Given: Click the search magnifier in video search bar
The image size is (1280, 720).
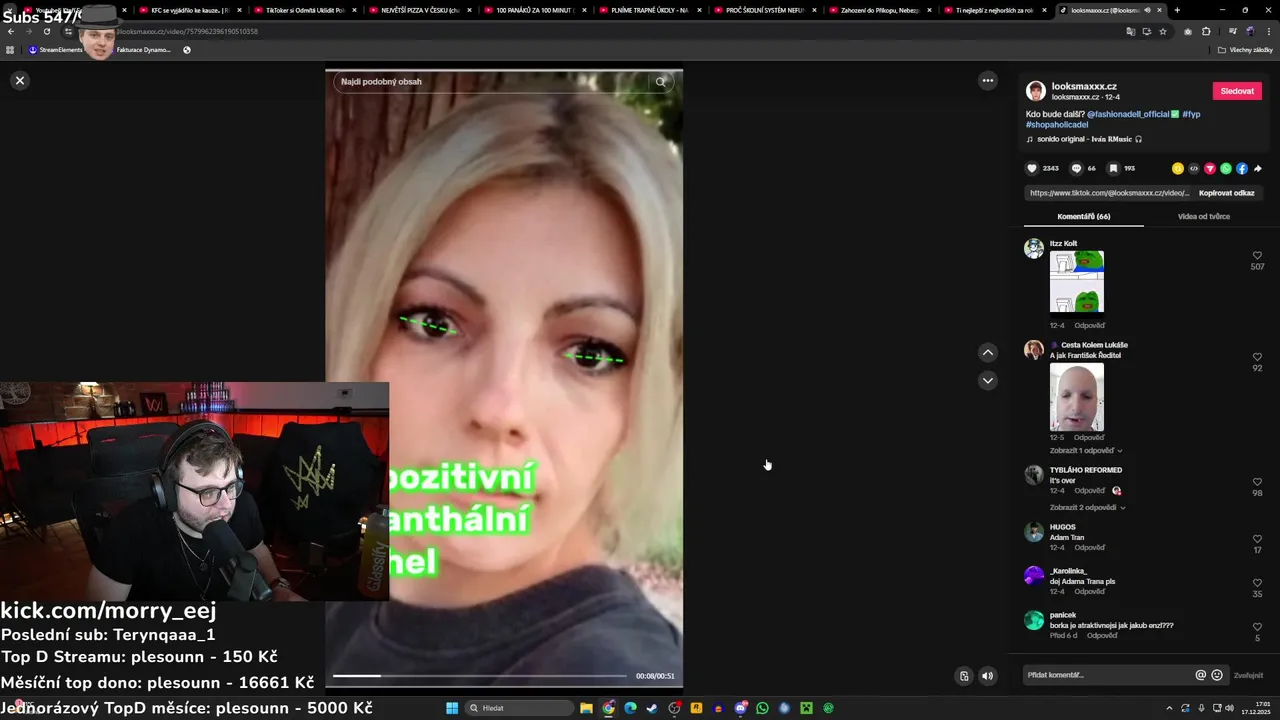Looking at the screenshot, I should (661, 82).
